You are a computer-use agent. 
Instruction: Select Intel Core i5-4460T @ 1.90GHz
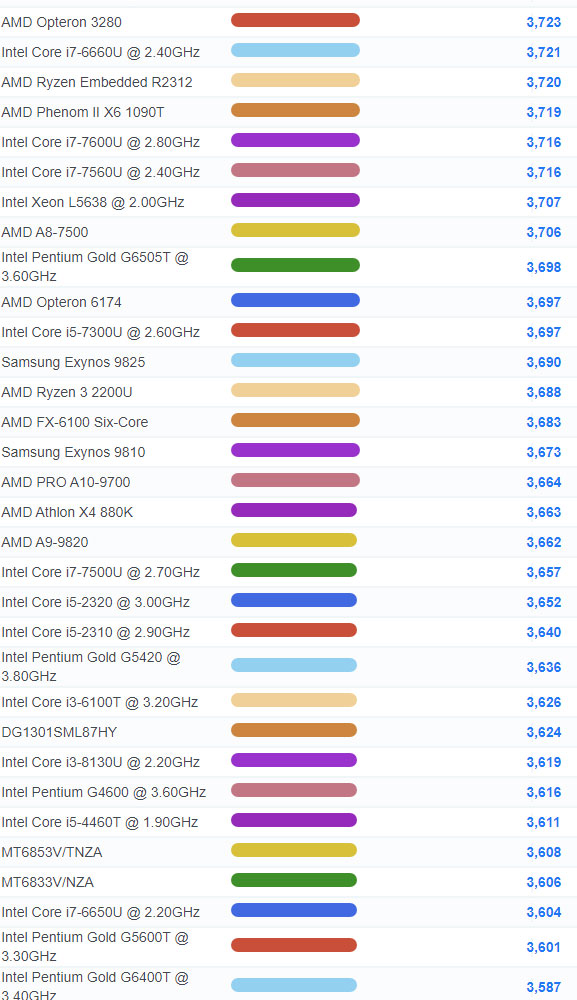pyautogui.click(x=99, y=822)
